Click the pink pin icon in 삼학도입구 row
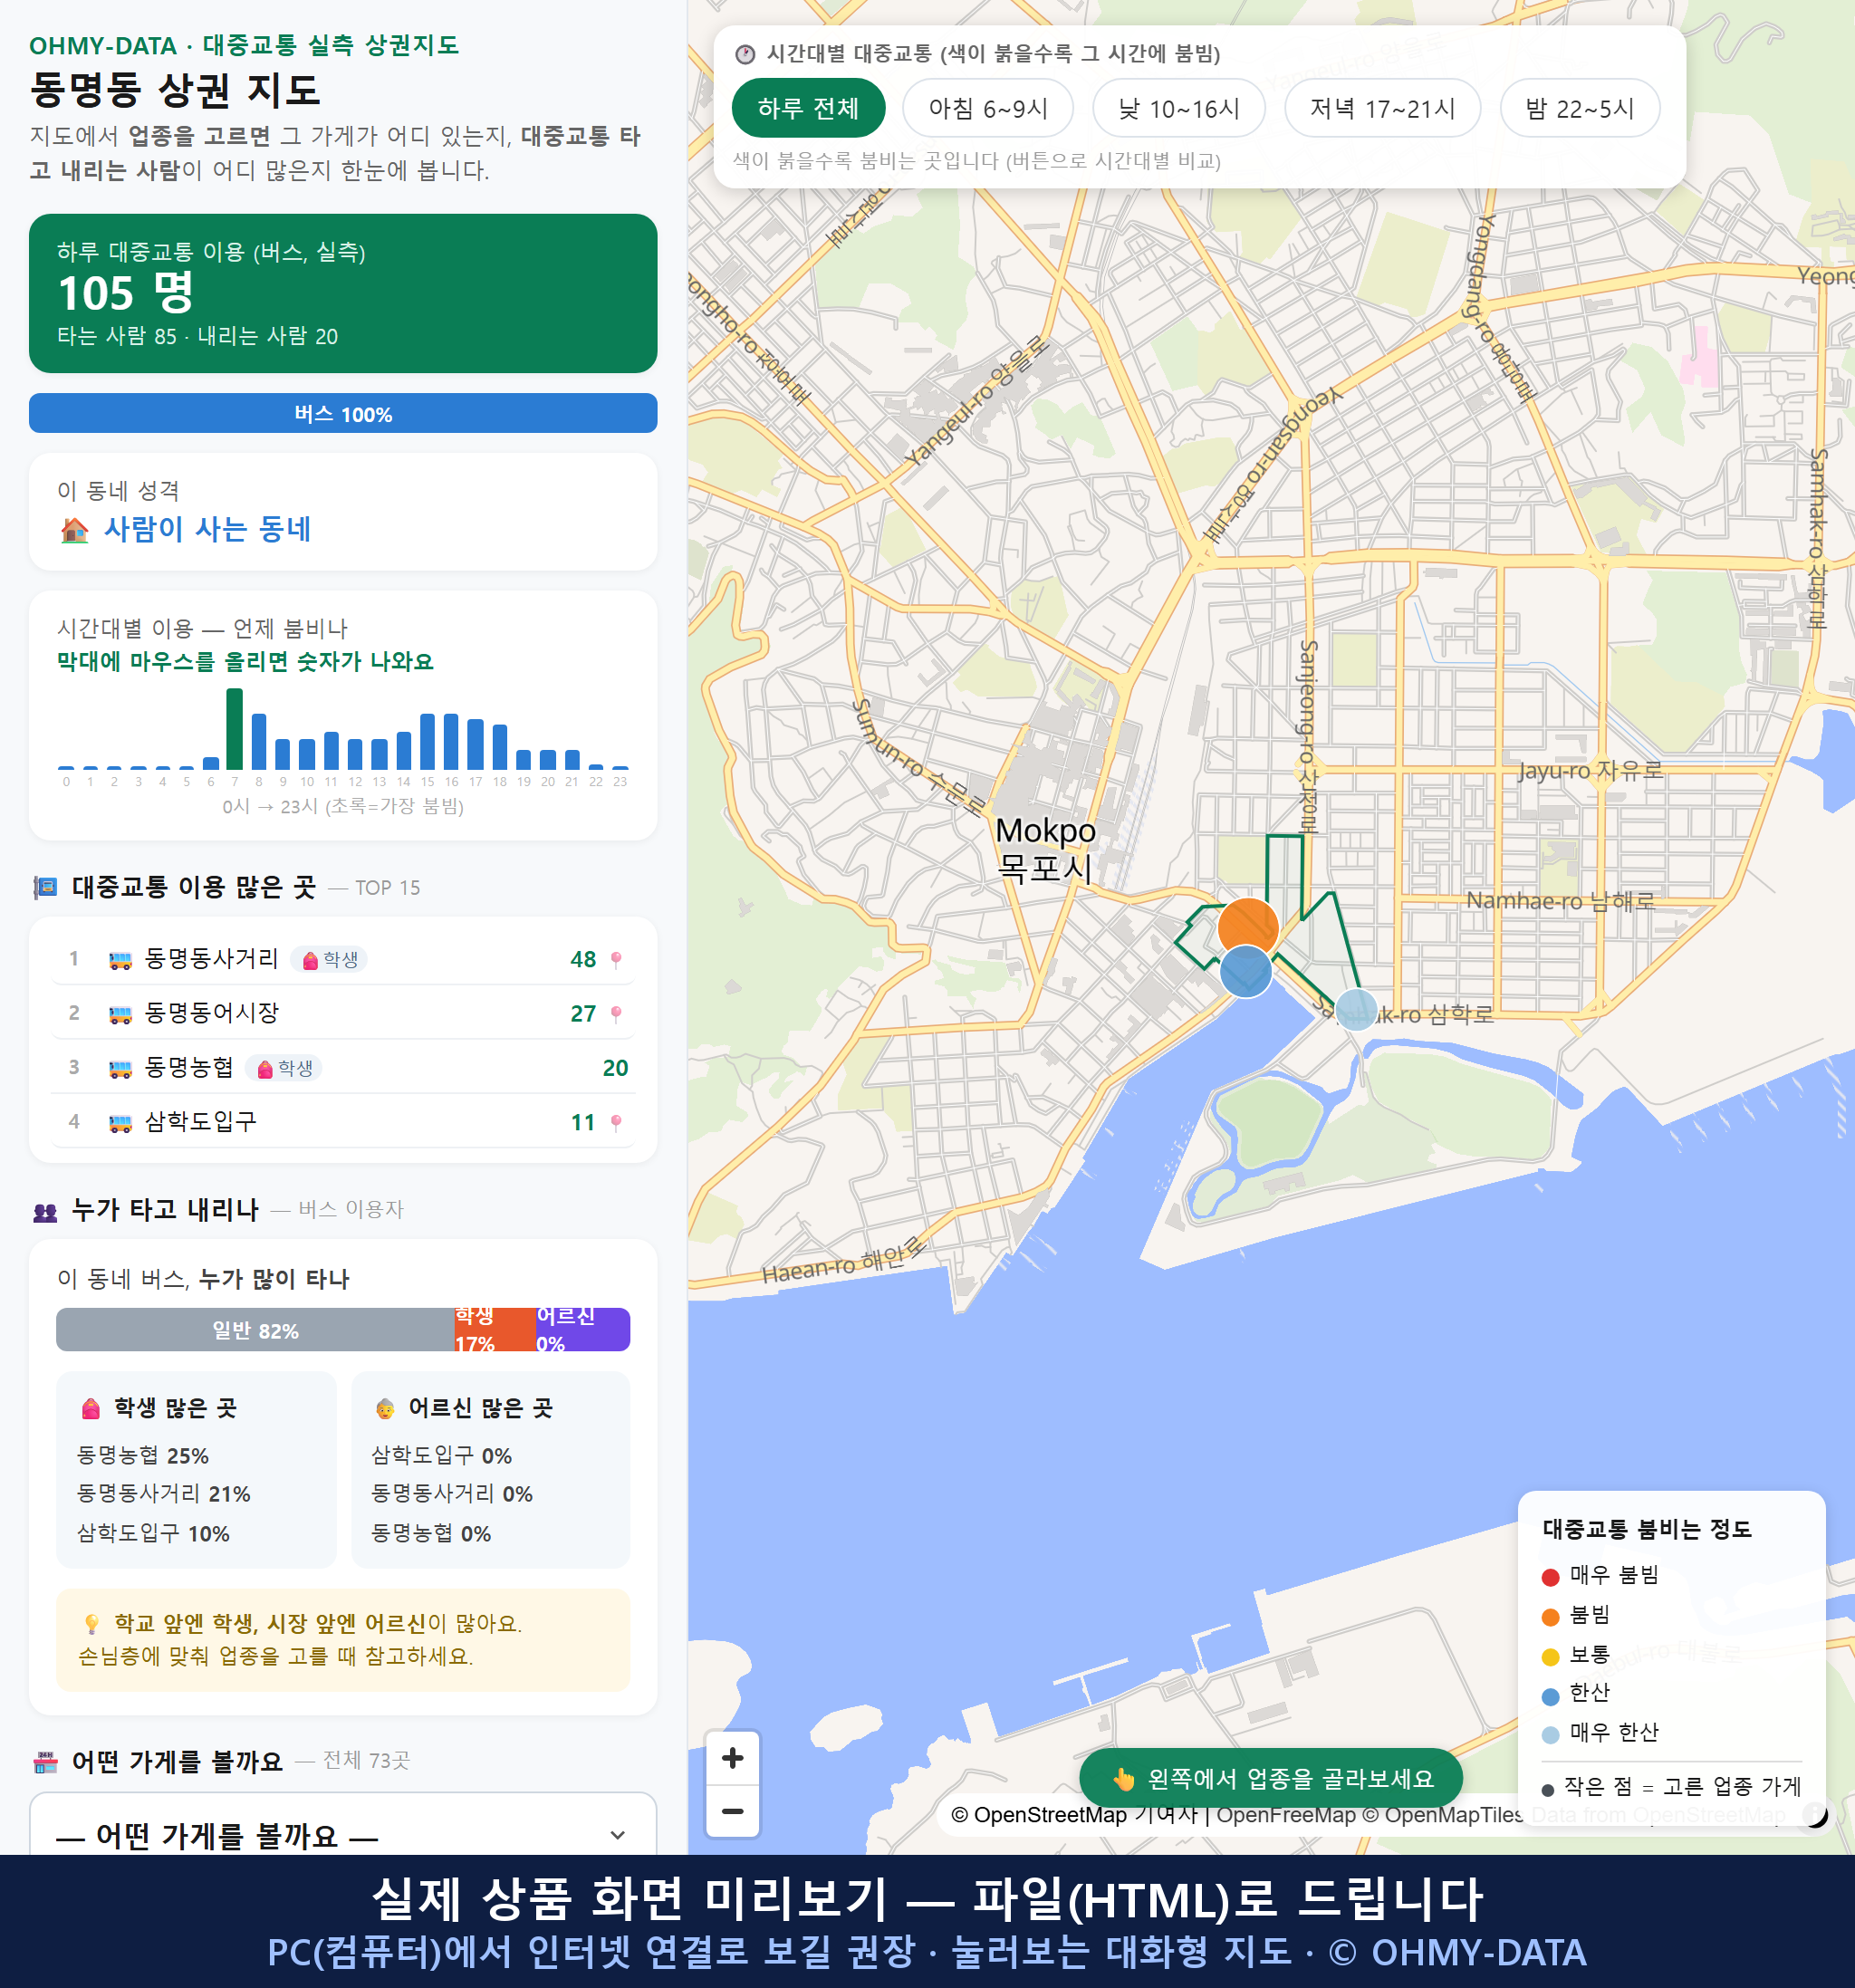 616,1123
